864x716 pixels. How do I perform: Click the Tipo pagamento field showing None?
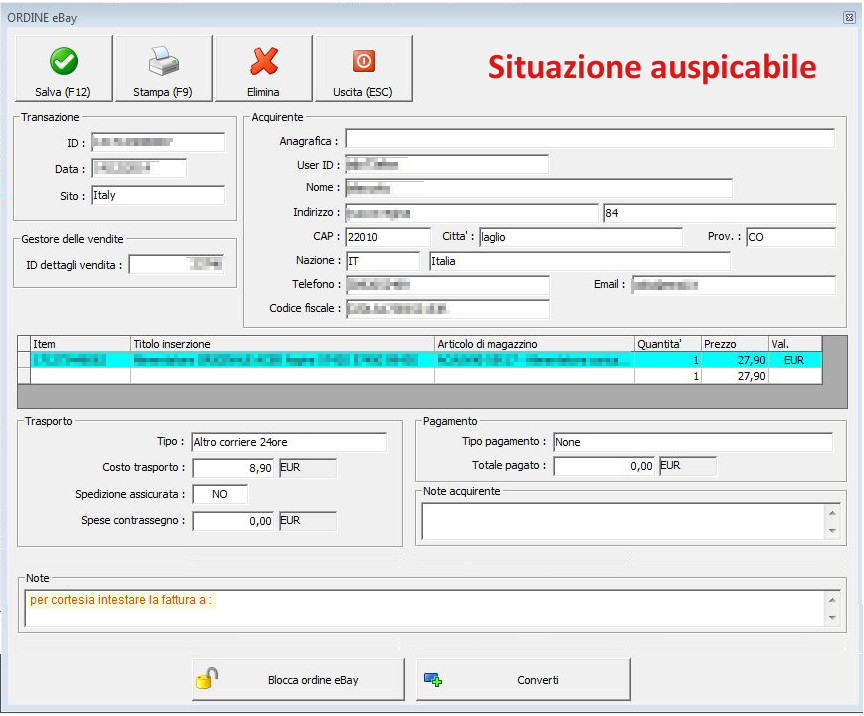693,442
